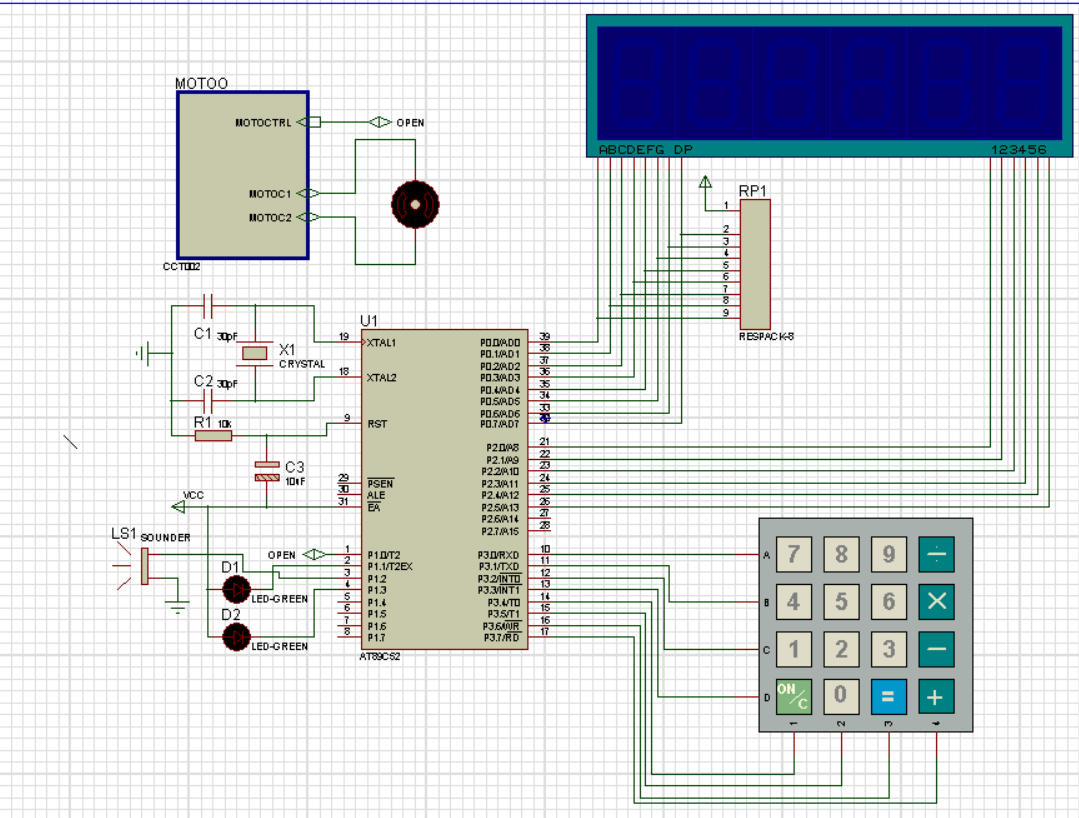Select the X1 crystal component

(x=257, y=352)
